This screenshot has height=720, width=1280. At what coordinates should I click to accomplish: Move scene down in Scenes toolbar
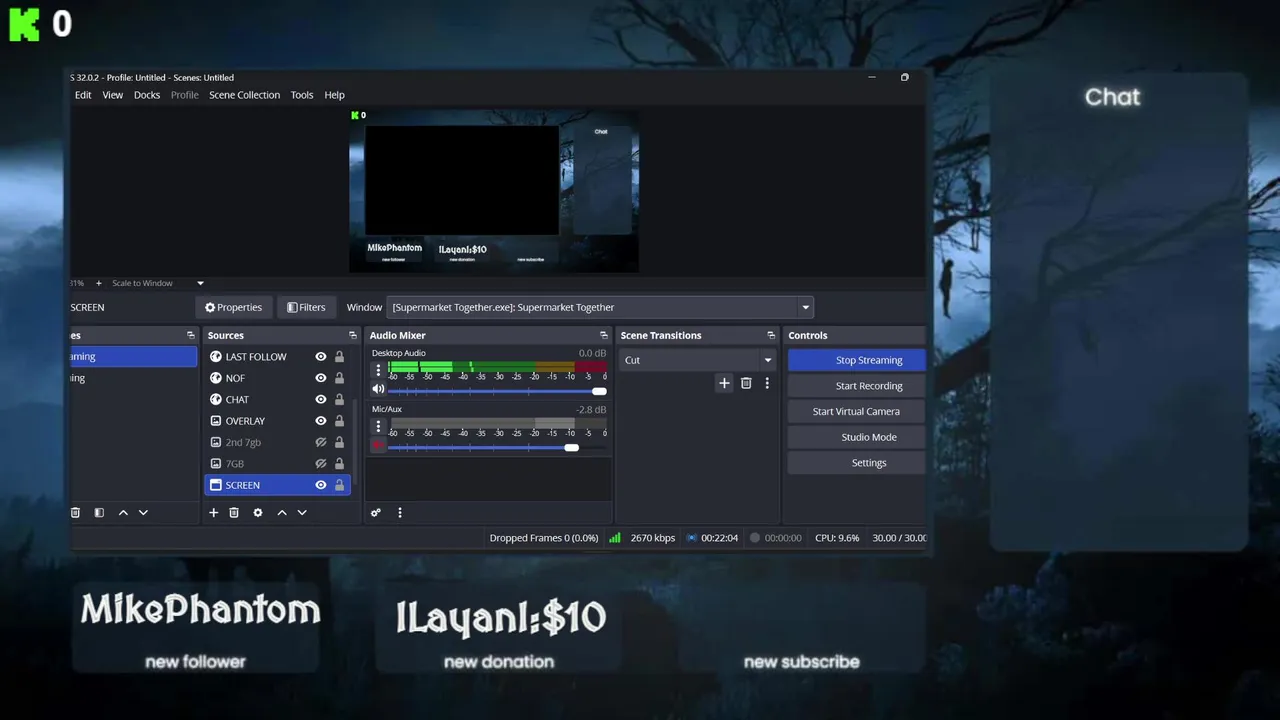[143, 513]
